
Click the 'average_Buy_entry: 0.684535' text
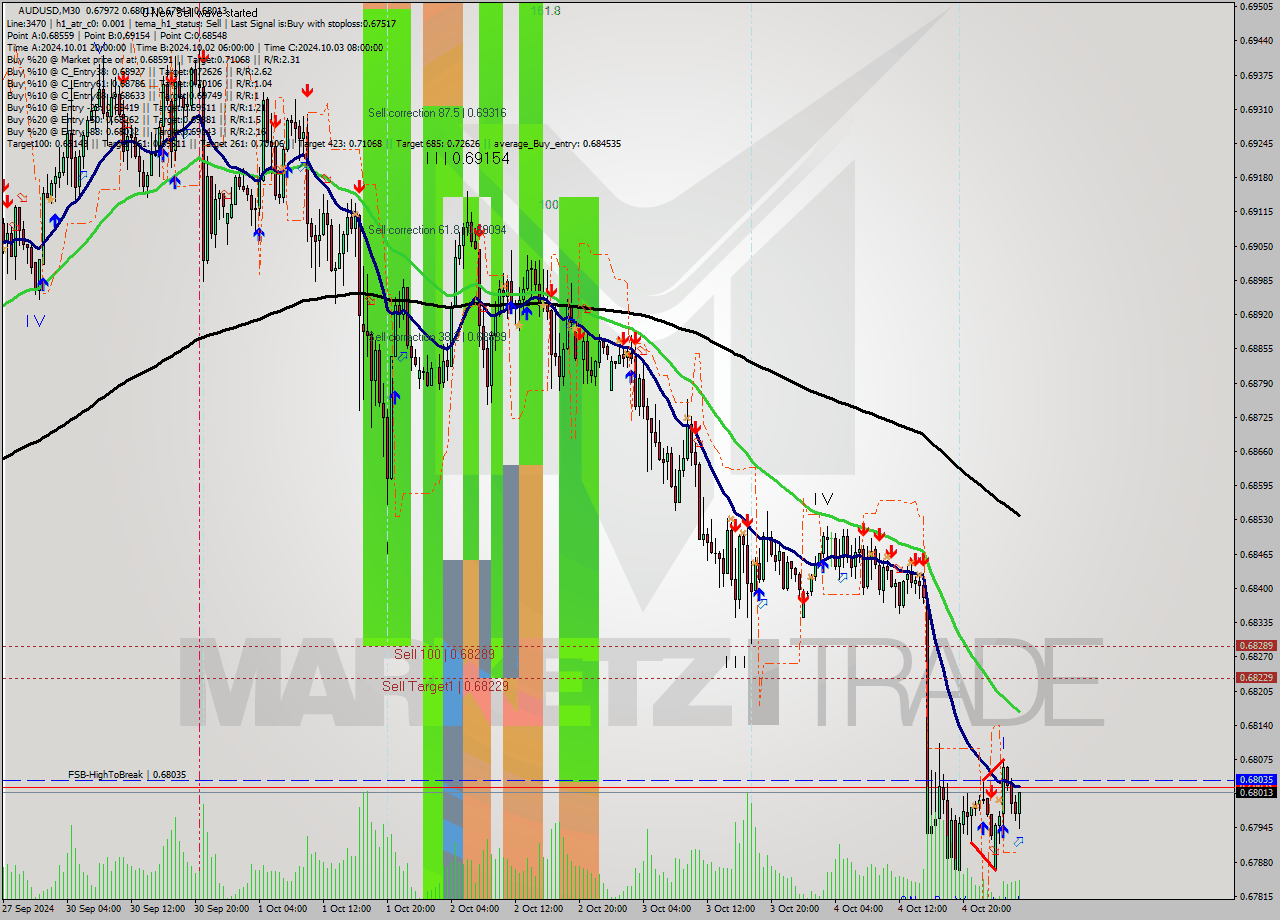557,144
